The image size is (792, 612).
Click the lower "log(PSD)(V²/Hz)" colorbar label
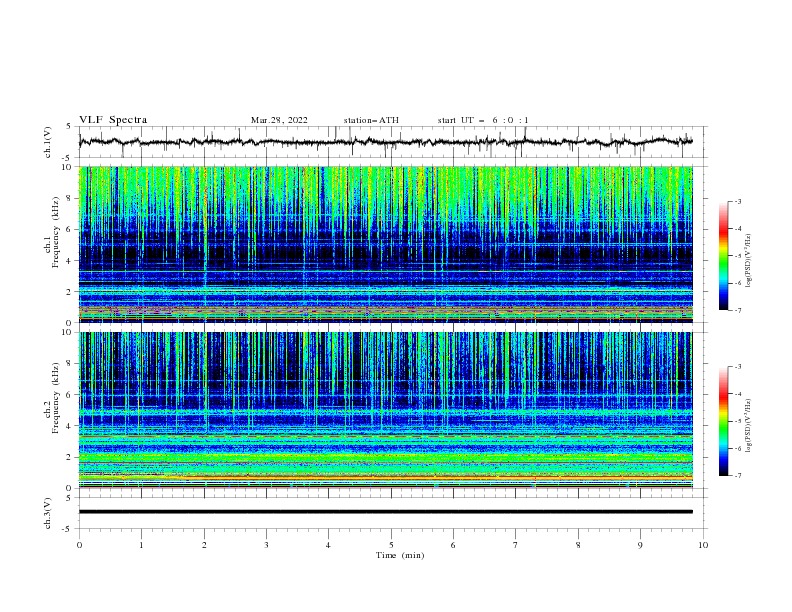click(x=749, y=426)
